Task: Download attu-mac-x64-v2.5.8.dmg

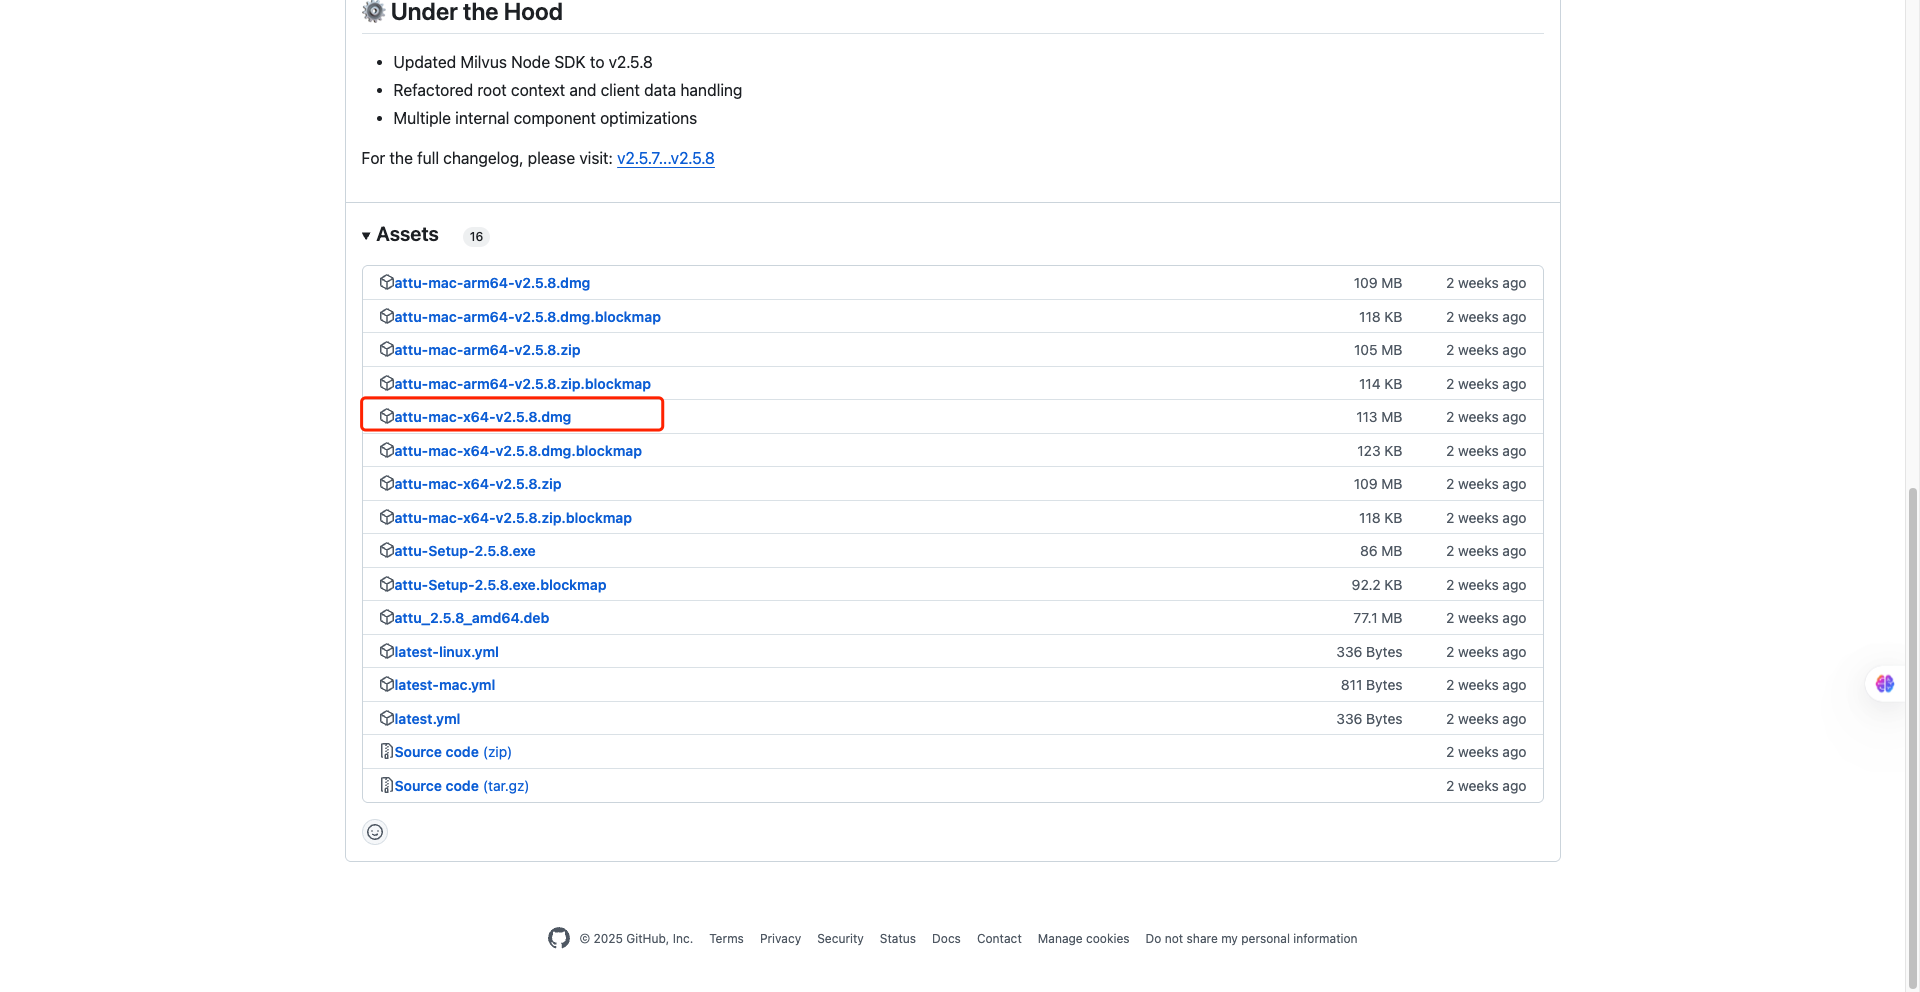Action: [482, 417]
